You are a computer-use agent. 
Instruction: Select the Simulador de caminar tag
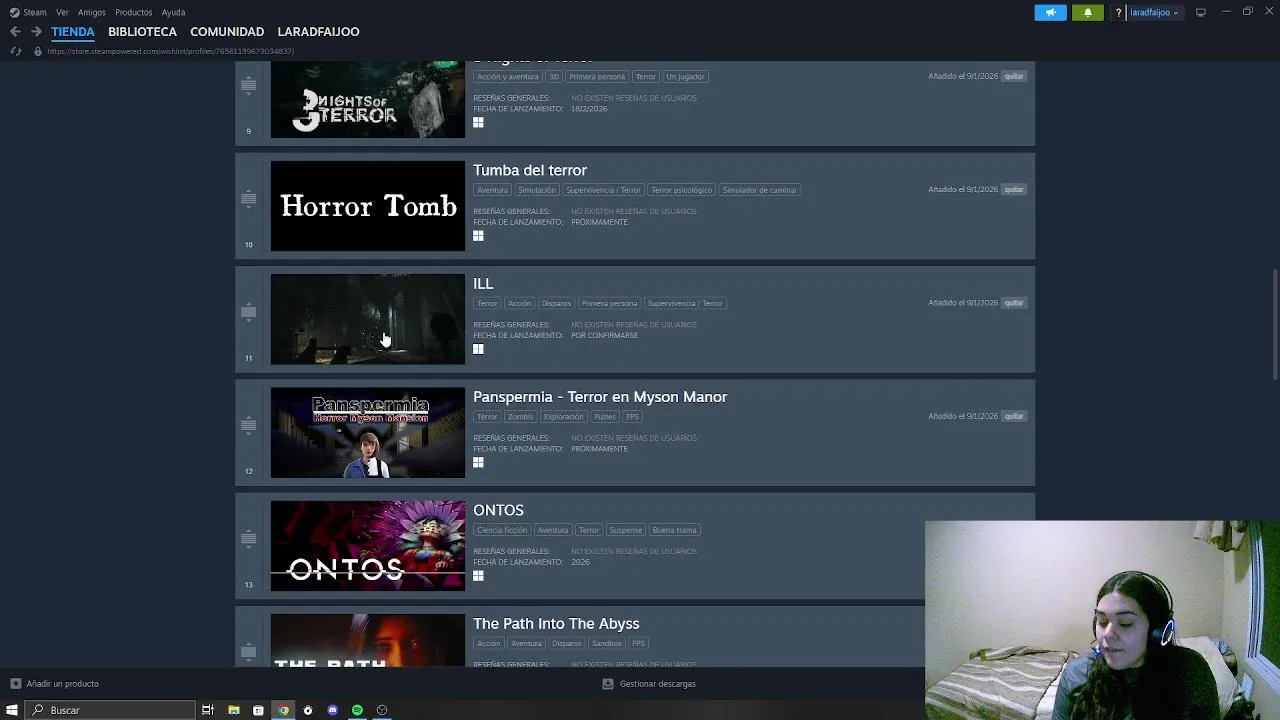(x=759, y=190)
